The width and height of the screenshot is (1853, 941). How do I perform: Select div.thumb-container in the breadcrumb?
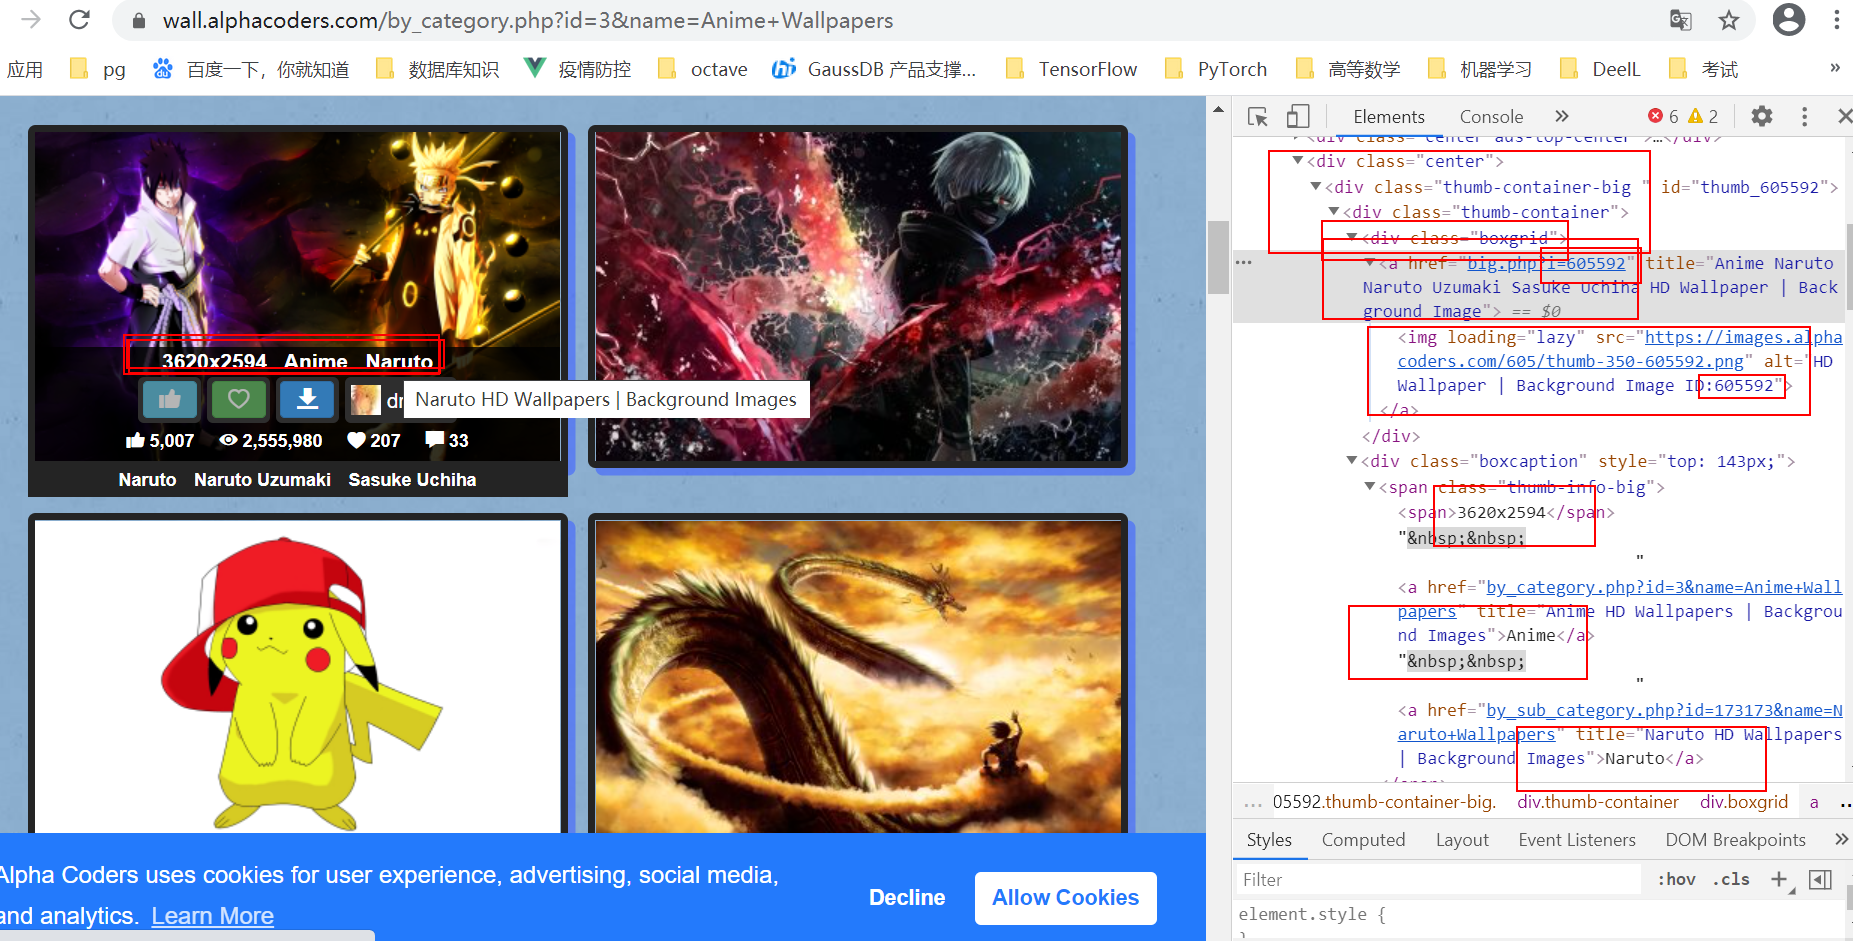[1597, 802]
